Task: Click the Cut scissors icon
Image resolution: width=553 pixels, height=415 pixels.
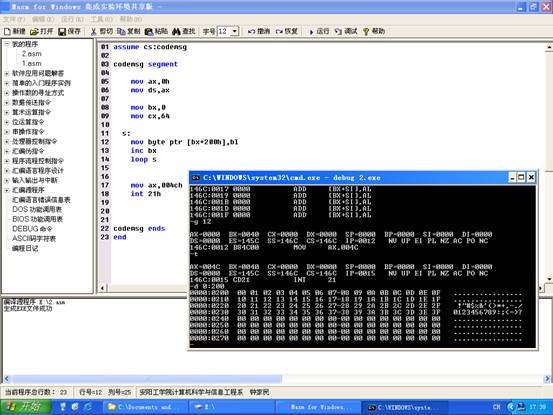Action: (93, 31)
